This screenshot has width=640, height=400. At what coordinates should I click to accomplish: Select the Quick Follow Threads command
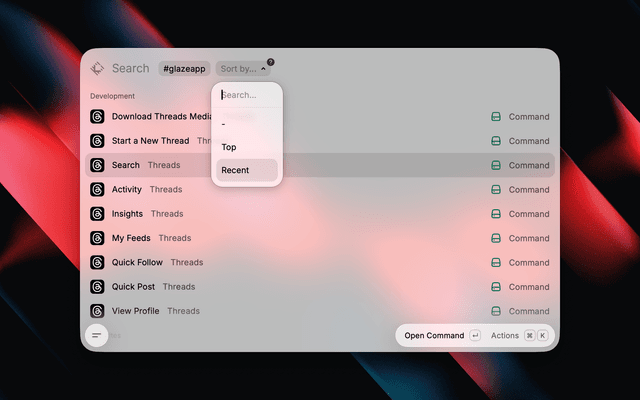pos(320,262)
